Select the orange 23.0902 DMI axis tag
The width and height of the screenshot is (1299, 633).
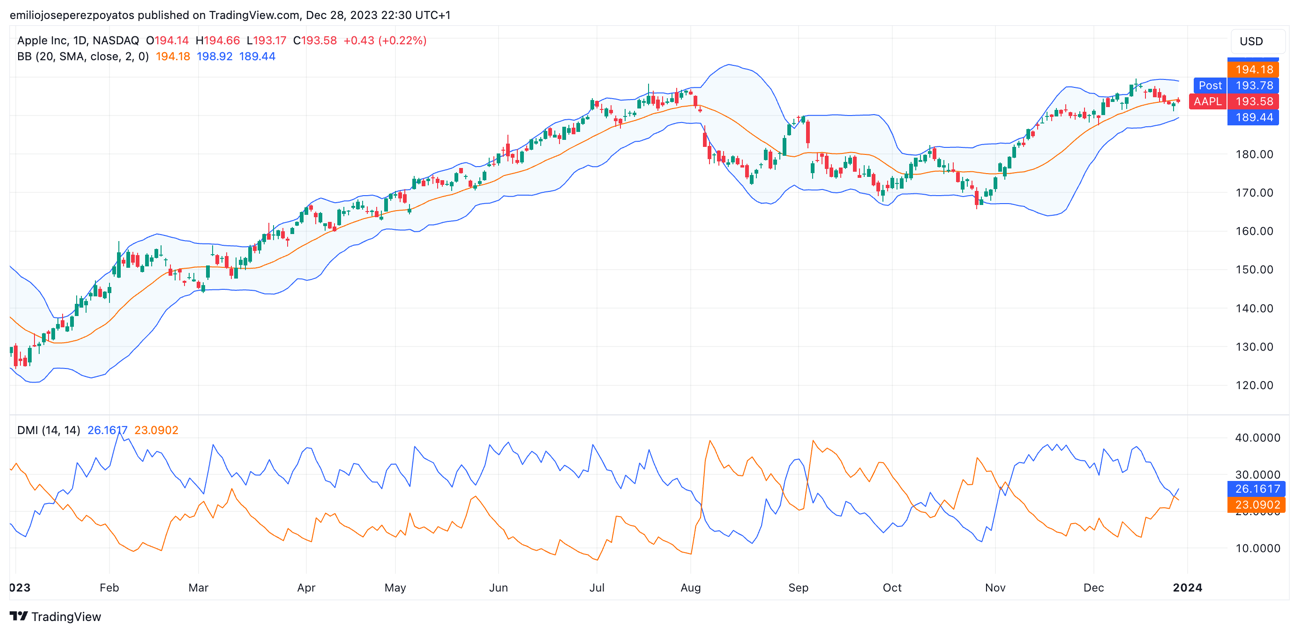click(x=1256, y=506)
